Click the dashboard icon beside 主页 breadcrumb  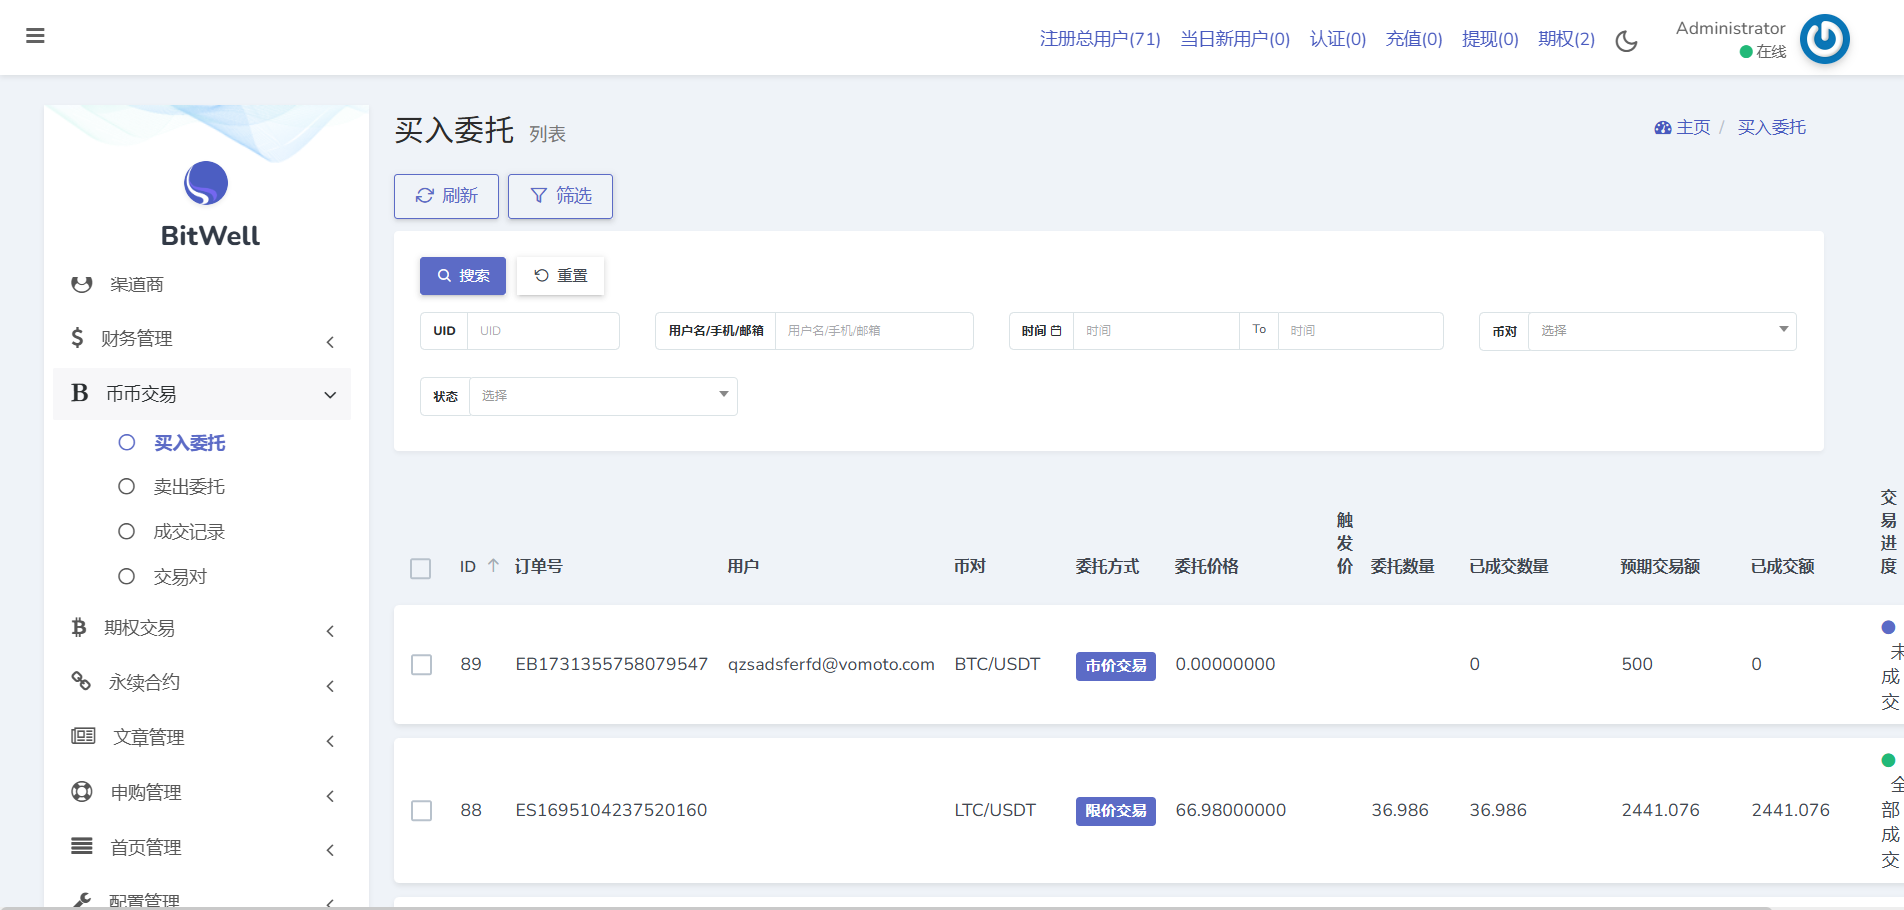coord(1662,128)
